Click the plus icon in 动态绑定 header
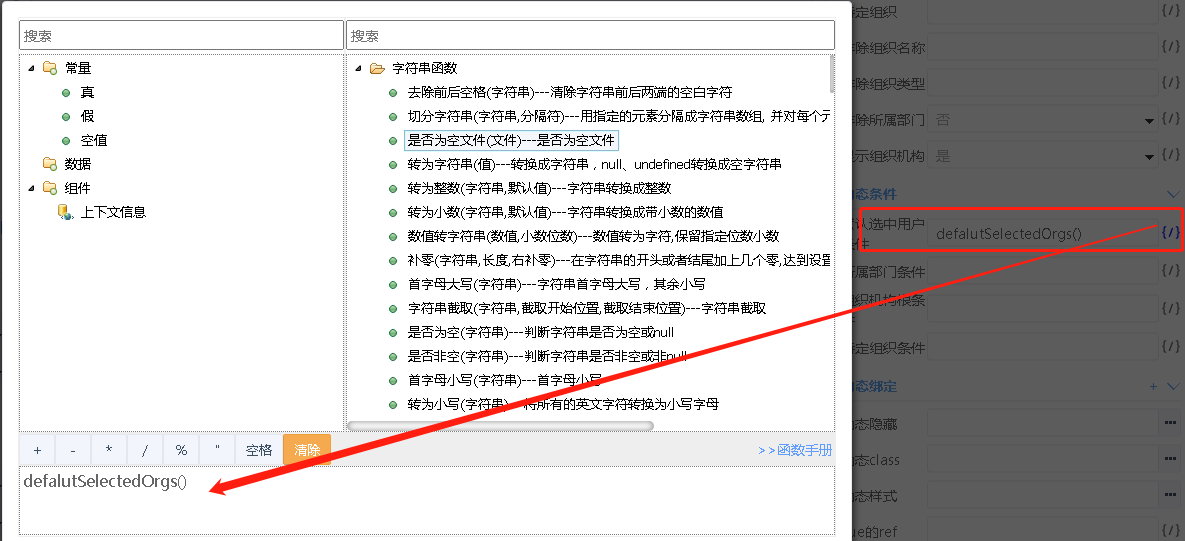Viewport: 1185px width, 541px height. coord(1153,386)
